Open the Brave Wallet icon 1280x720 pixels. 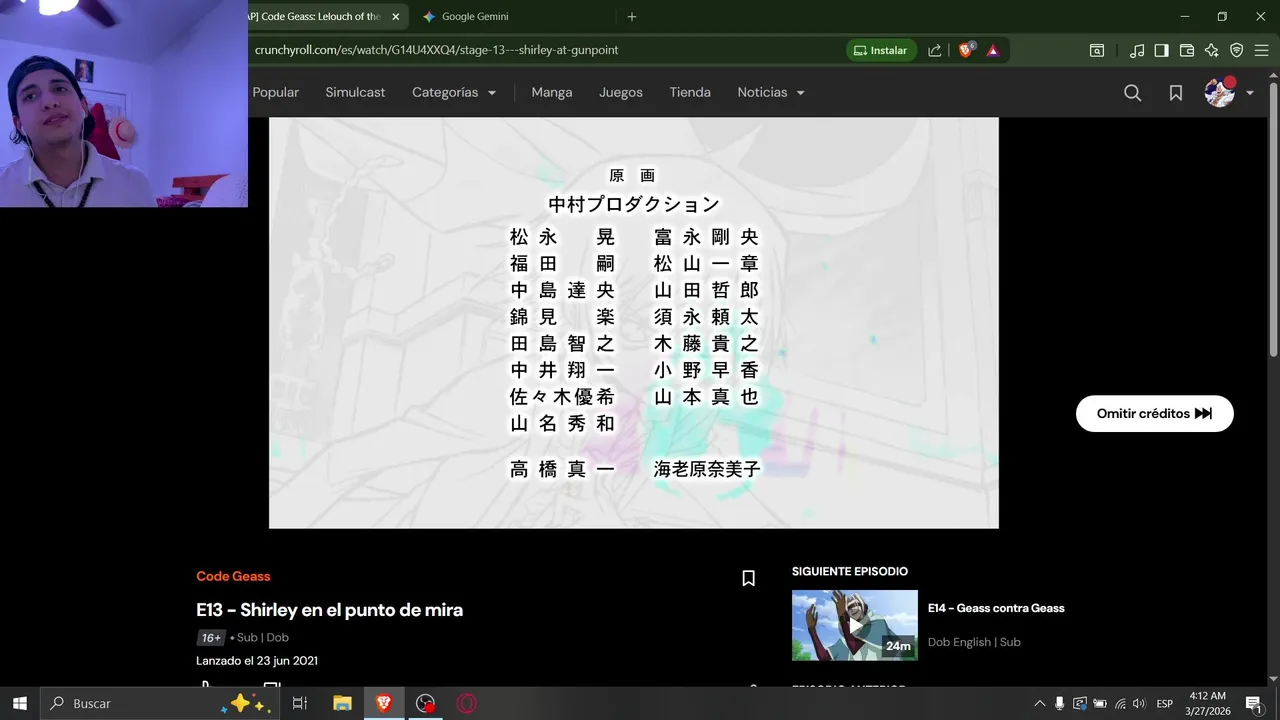(1187, 50)
